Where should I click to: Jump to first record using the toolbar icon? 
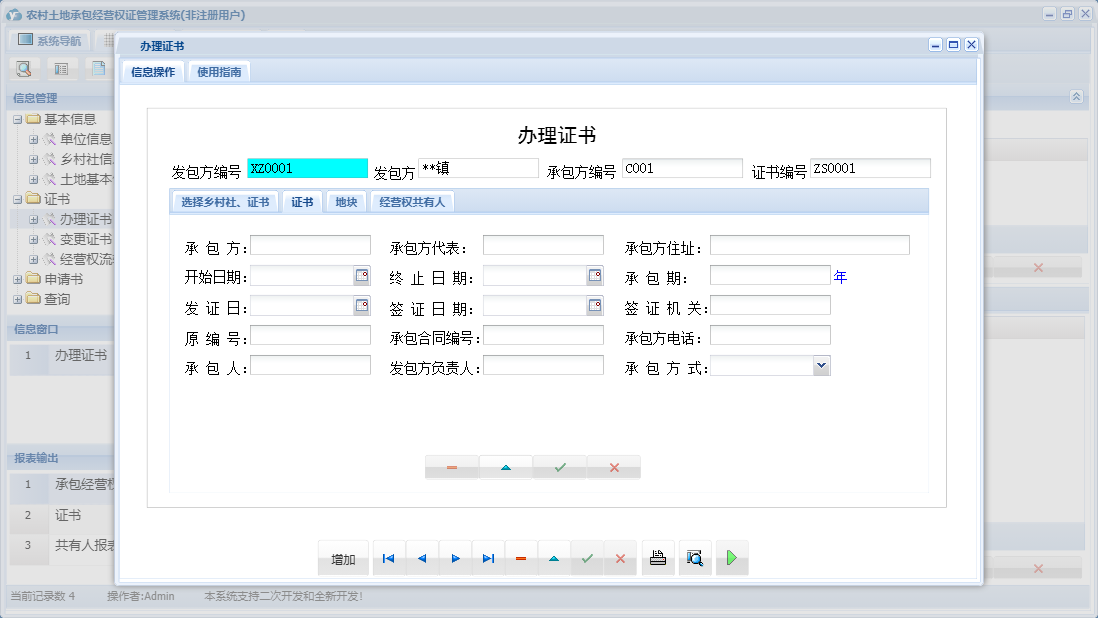(388, 558)
